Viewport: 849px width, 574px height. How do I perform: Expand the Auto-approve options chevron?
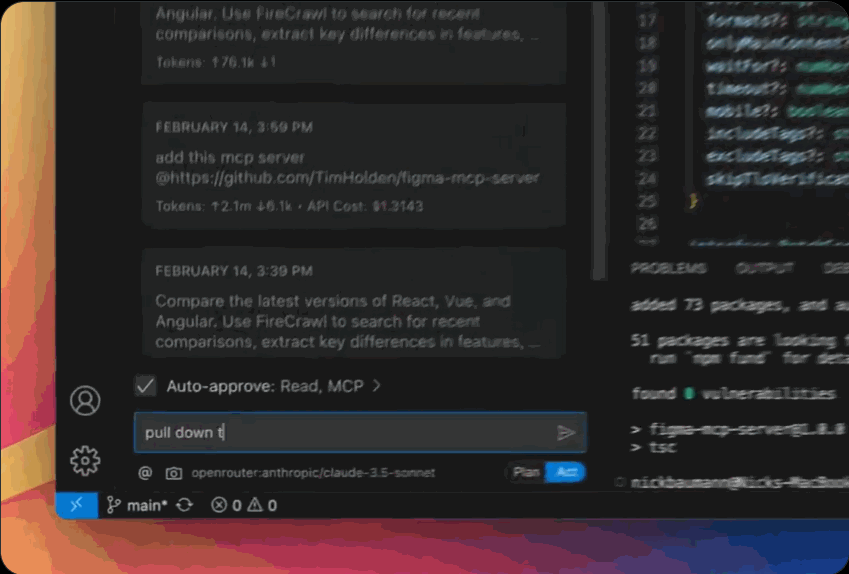(x=376, y=386)
